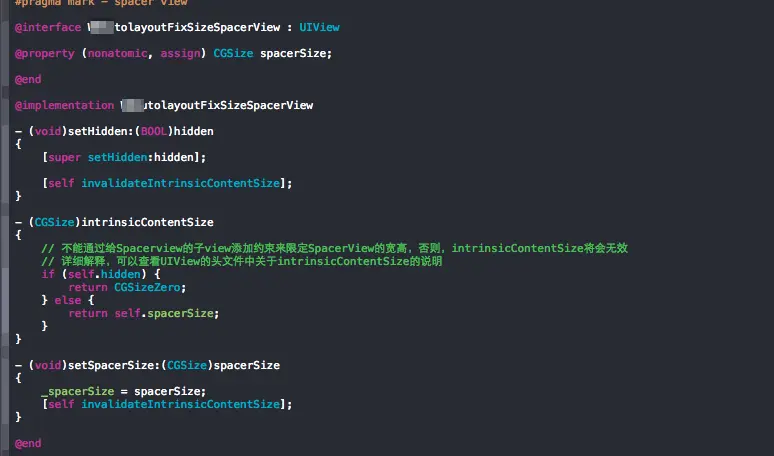This screenshot has width=774, height=456.
Task: Click the return keyword before self.spacerSize
Action: coord(87,314)
